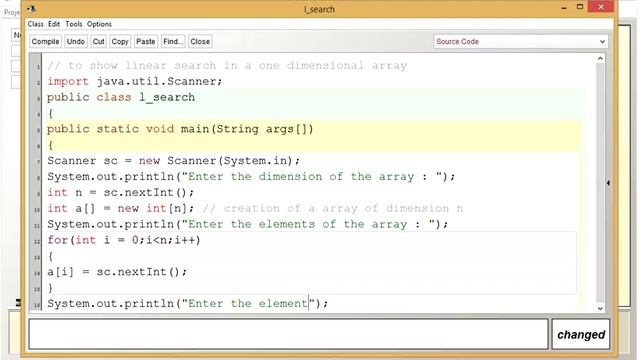640x360 pixels.
Task: Click line number 16 in the gutter
Action: tap(37, 305)
